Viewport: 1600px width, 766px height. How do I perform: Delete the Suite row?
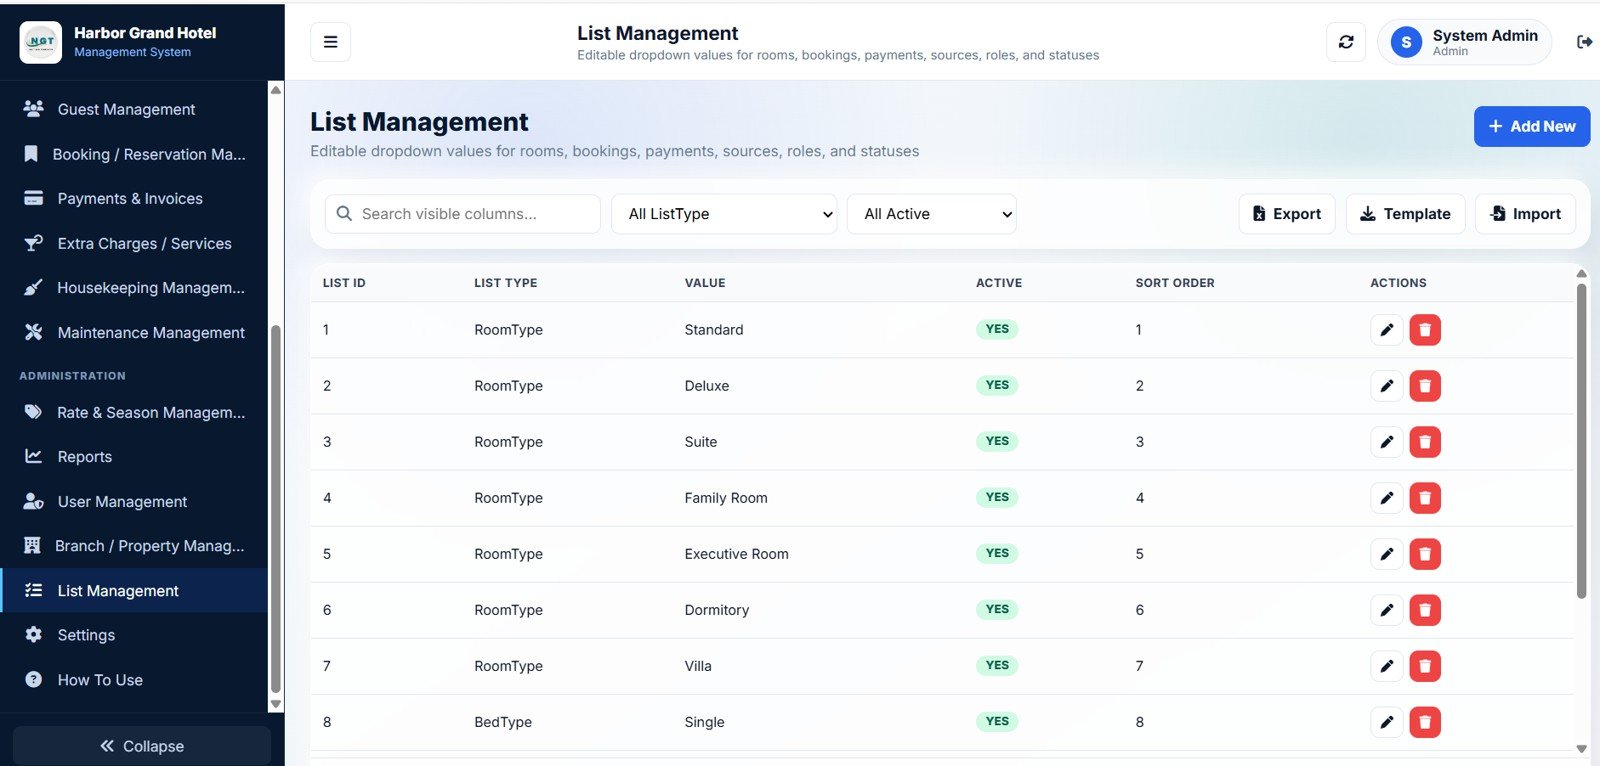pyautogui.click(x=1425, y=442)
